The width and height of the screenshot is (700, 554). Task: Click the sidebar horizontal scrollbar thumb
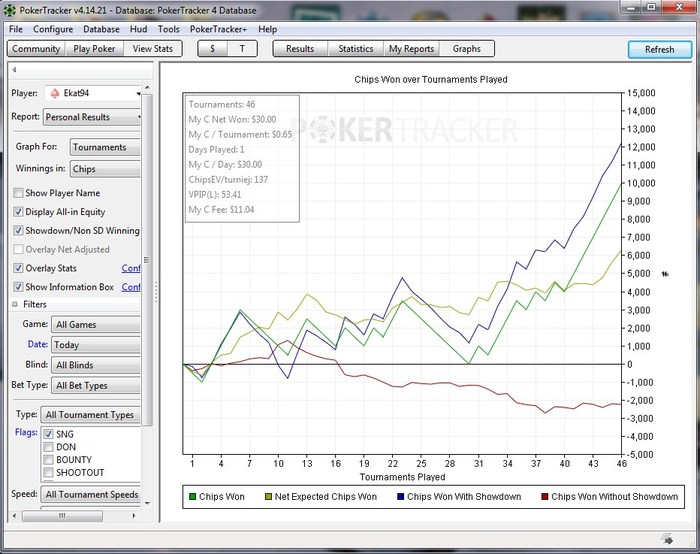coord(62,516)
